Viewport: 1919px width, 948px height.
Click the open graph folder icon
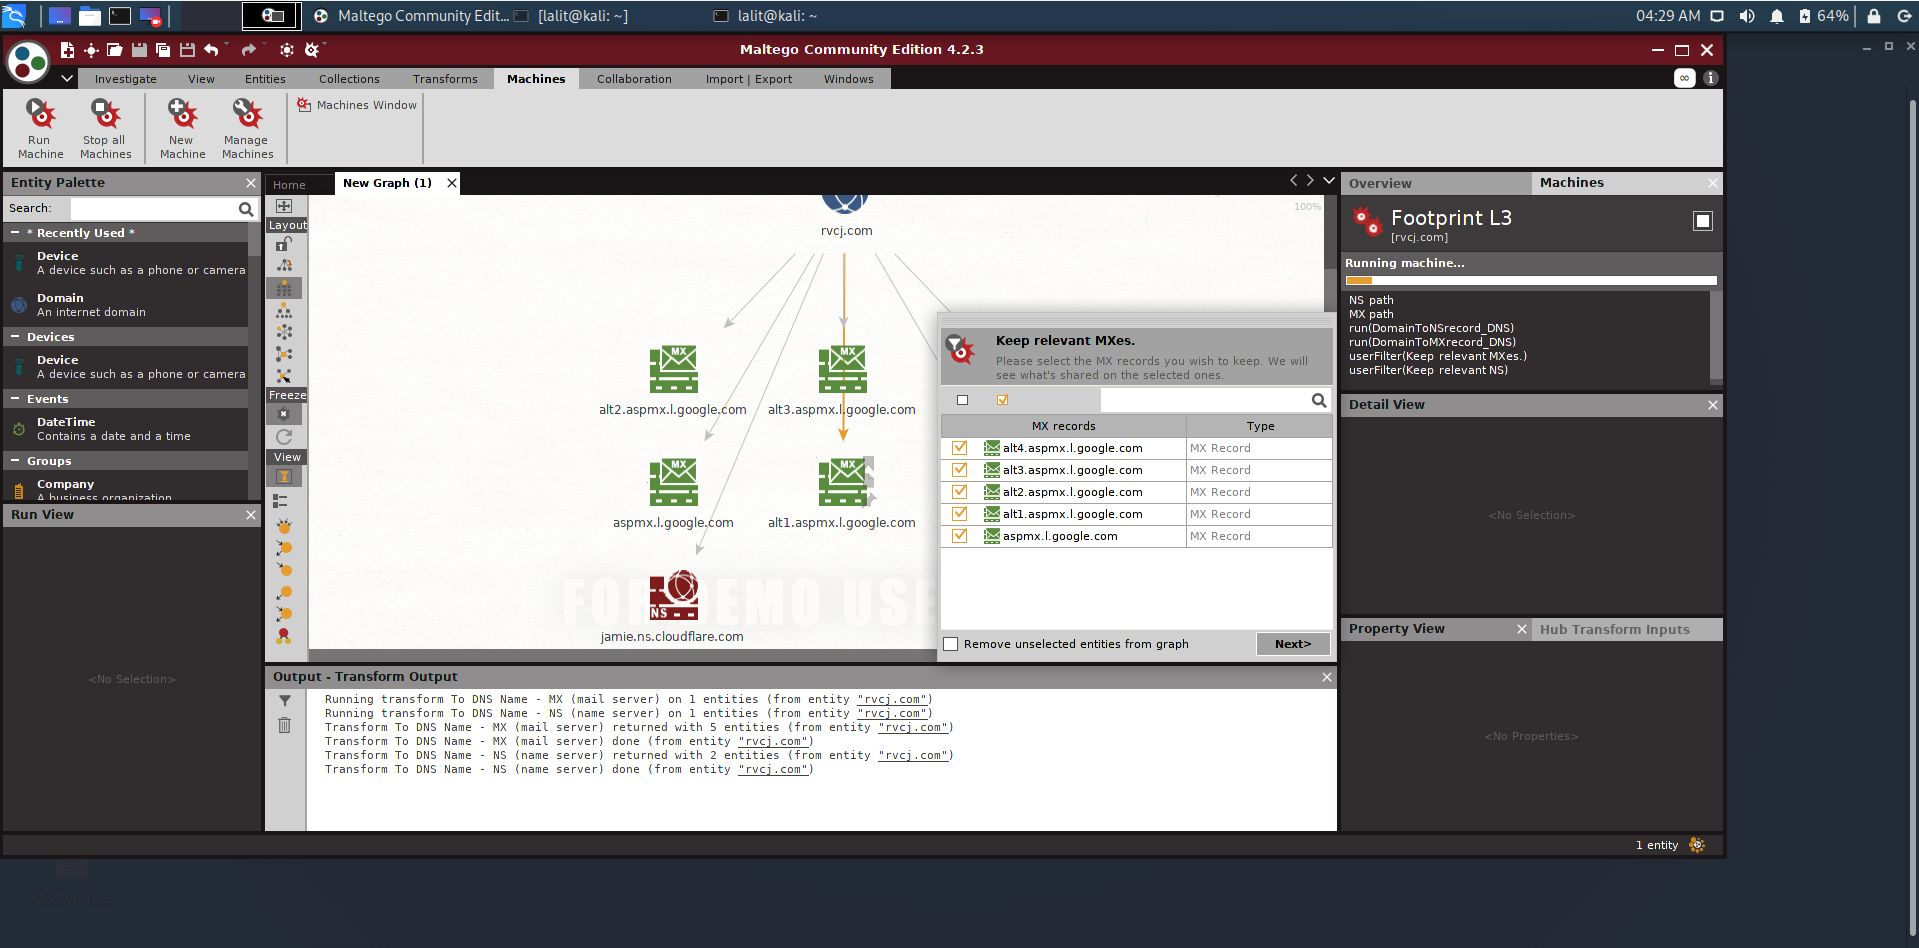[x=115, y=50]
